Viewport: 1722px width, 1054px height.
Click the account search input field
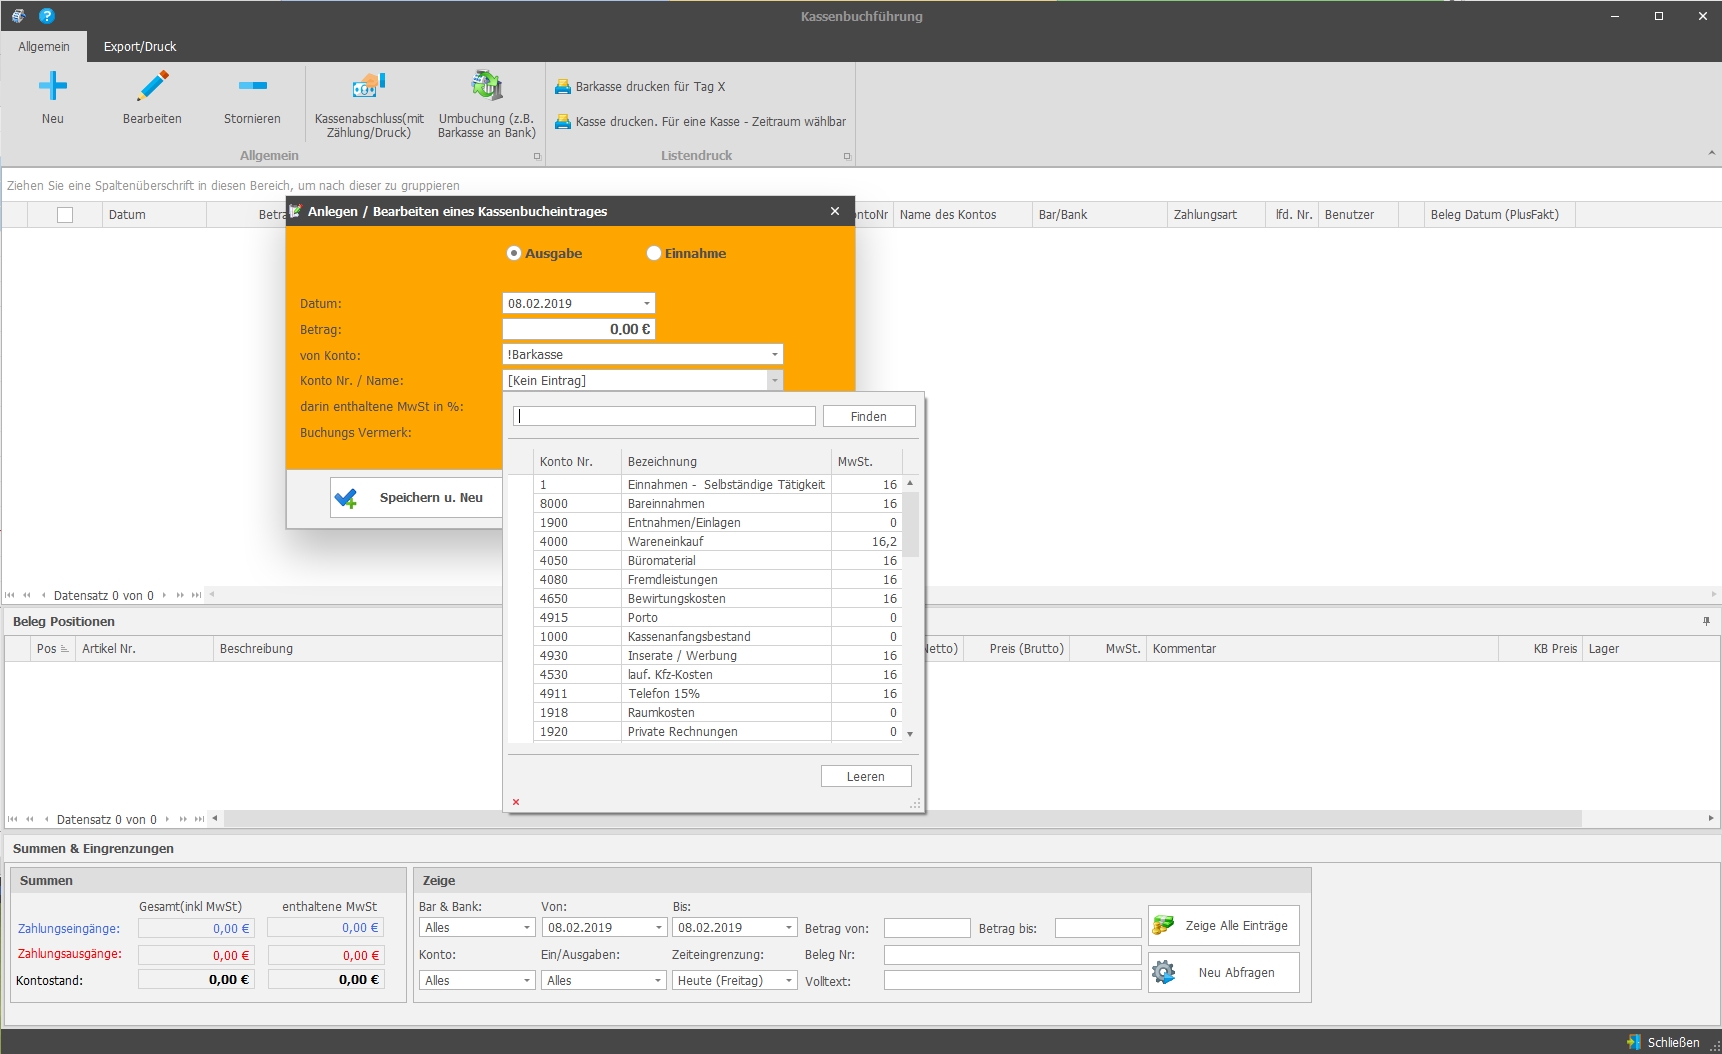tap(664, 417)
